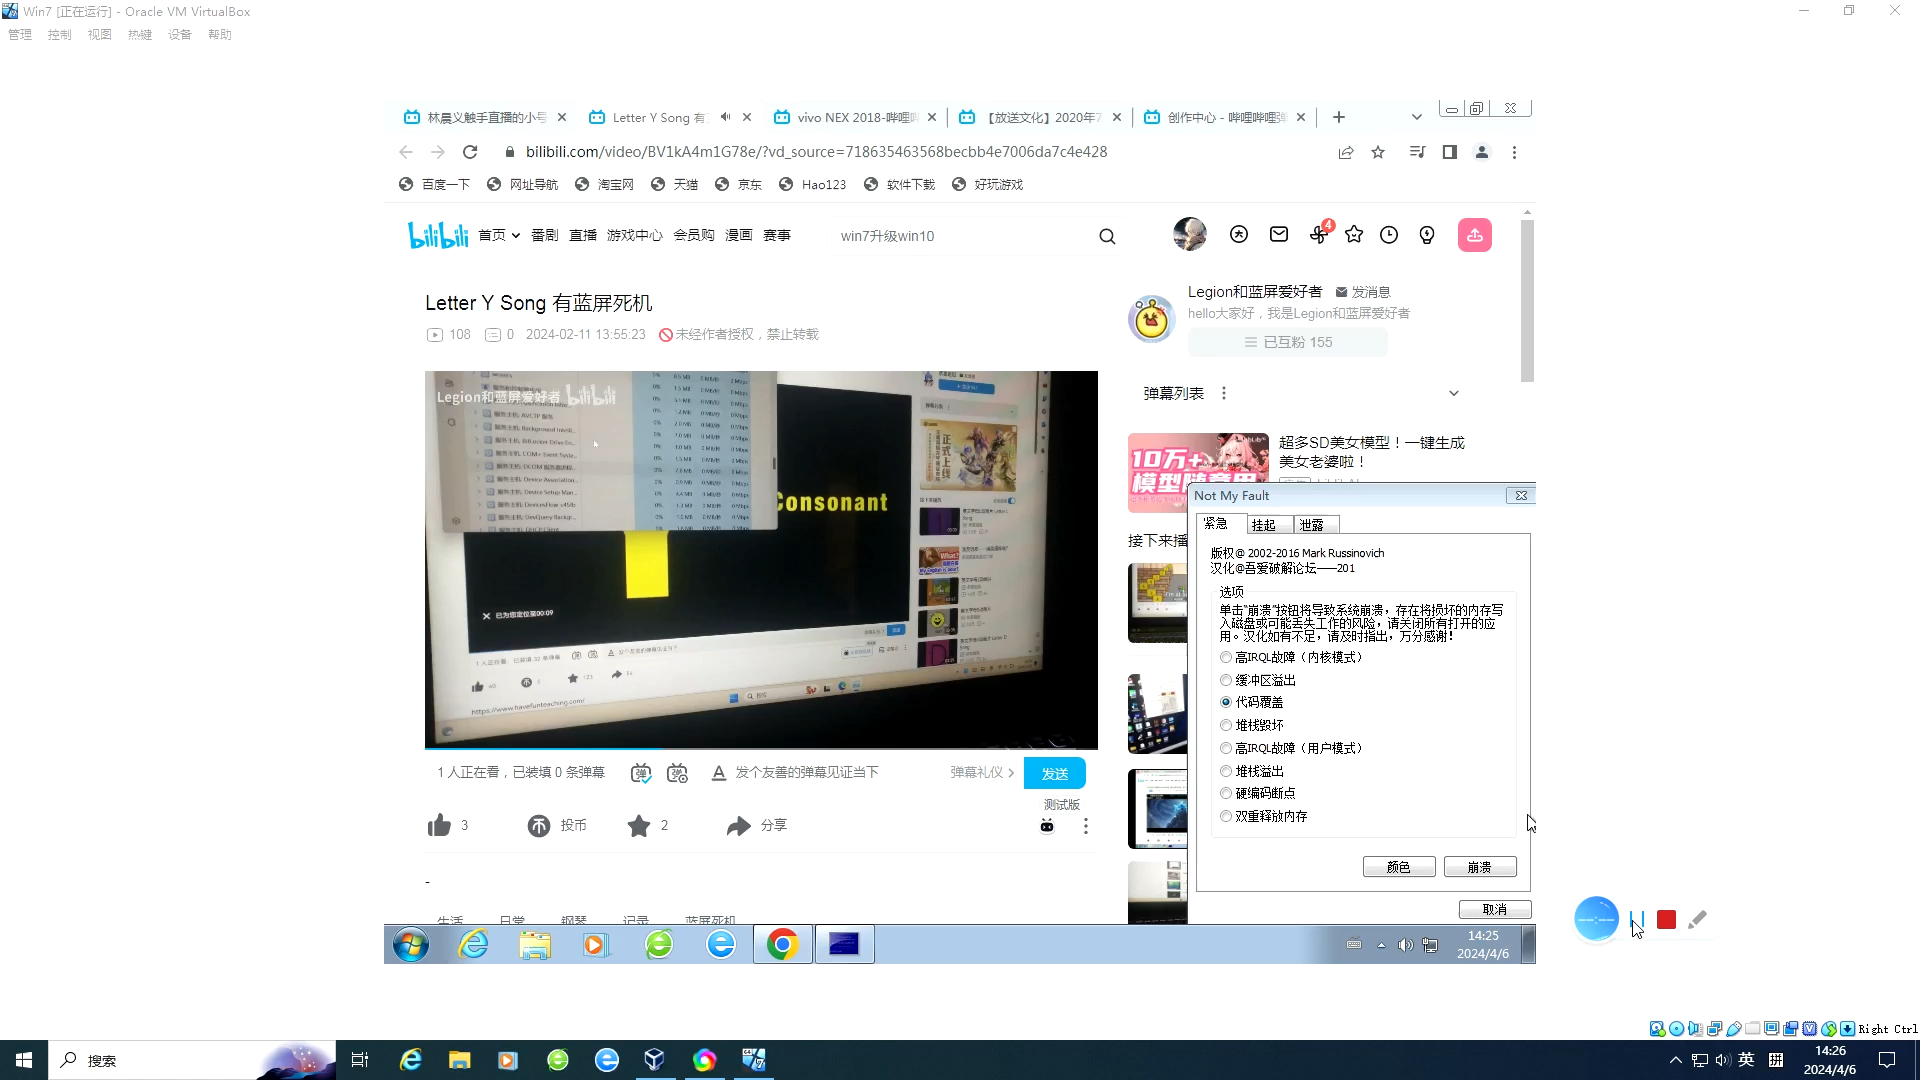1920x1080 pixels.
Task: Show hidden icons in Win7 tray
Action: coord(1381,945)
